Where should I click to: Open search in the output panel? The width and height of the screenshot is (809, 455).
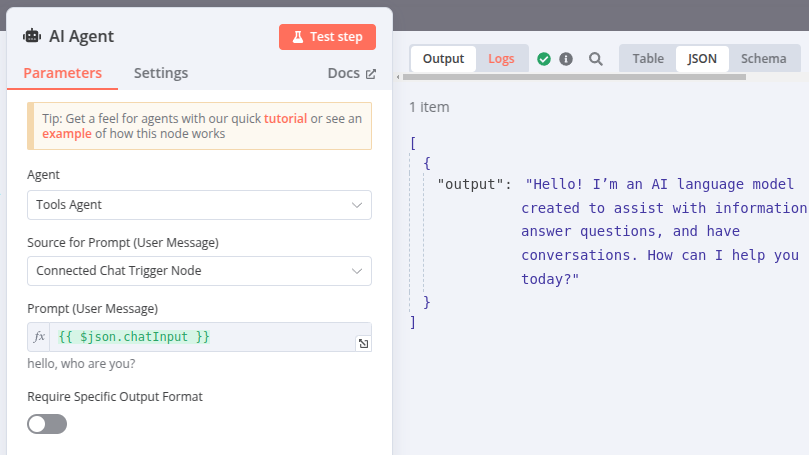(596, 59)
